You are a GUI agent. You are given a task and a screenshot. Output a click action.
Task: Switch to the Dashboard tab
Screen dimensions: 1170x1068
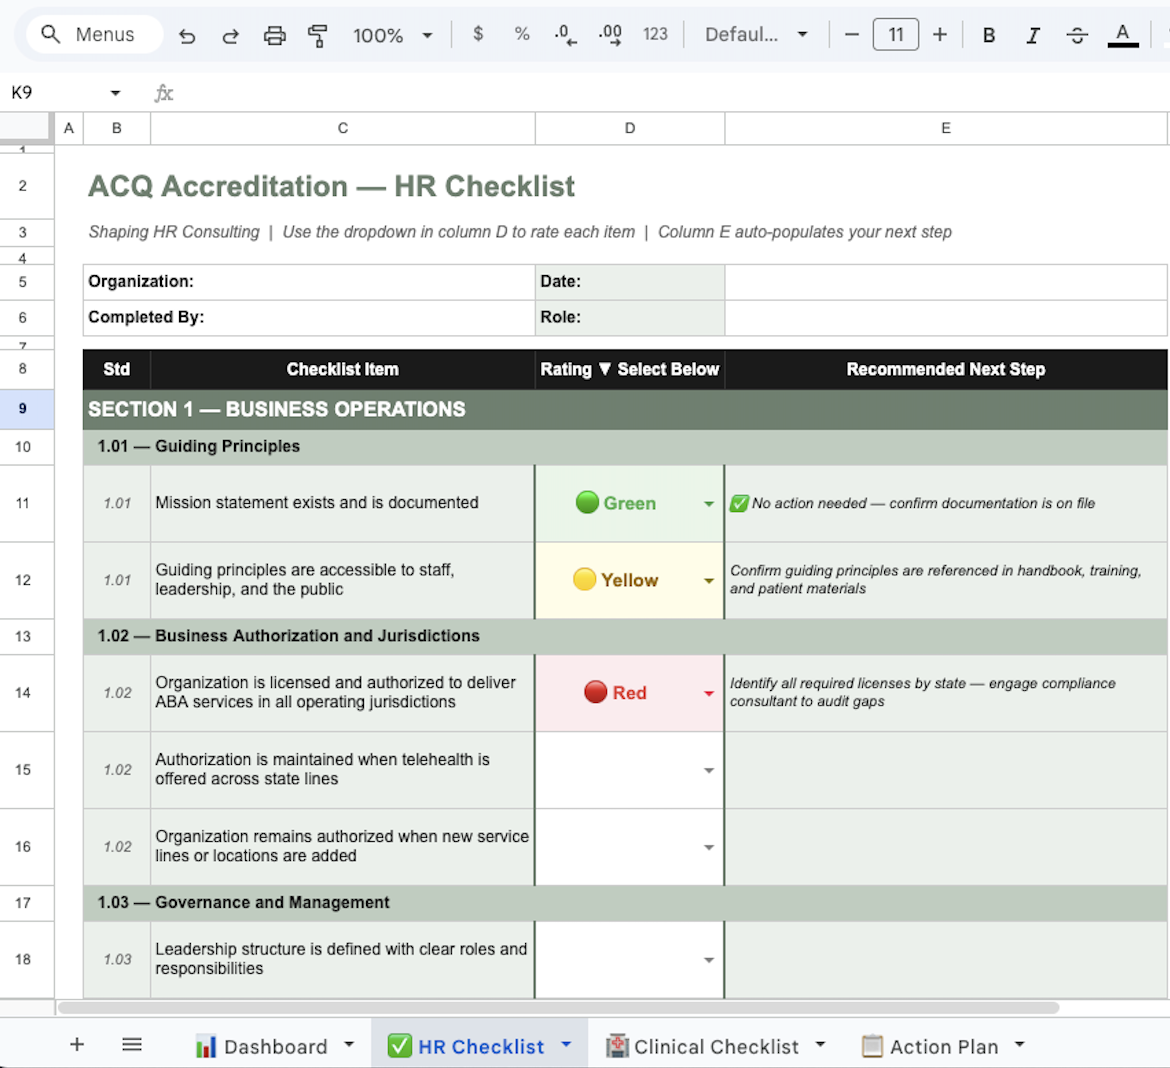pos(261,1046)
